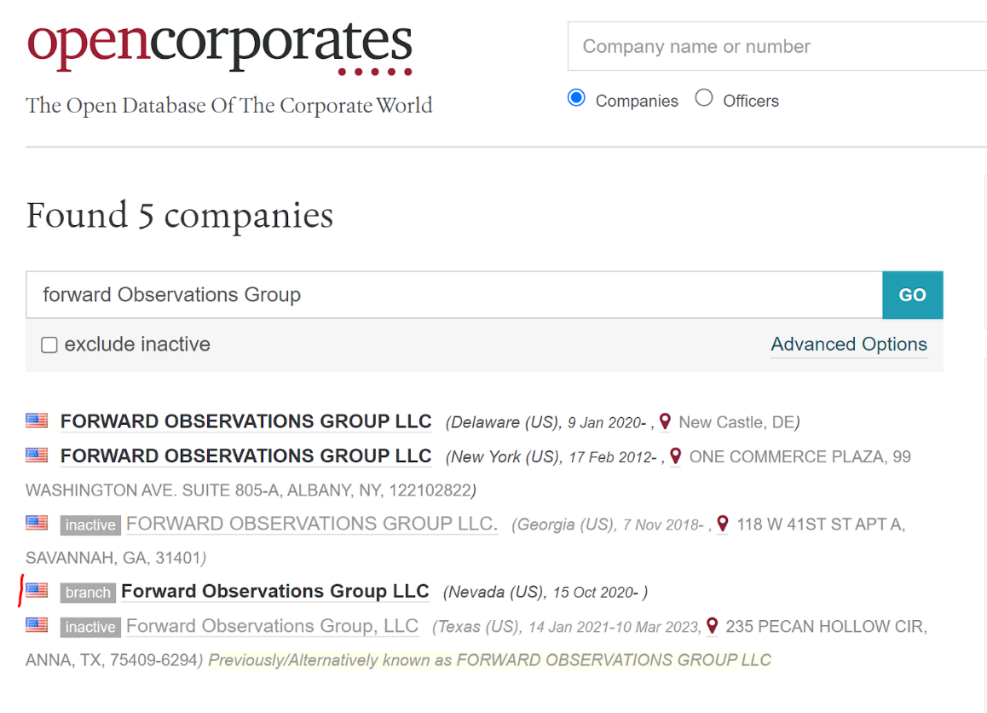The width and height of the screenshot is (987, 713).
Task: Open the Nevada branch Forward Observations Group LLC
Action: (x=275, y=591)
